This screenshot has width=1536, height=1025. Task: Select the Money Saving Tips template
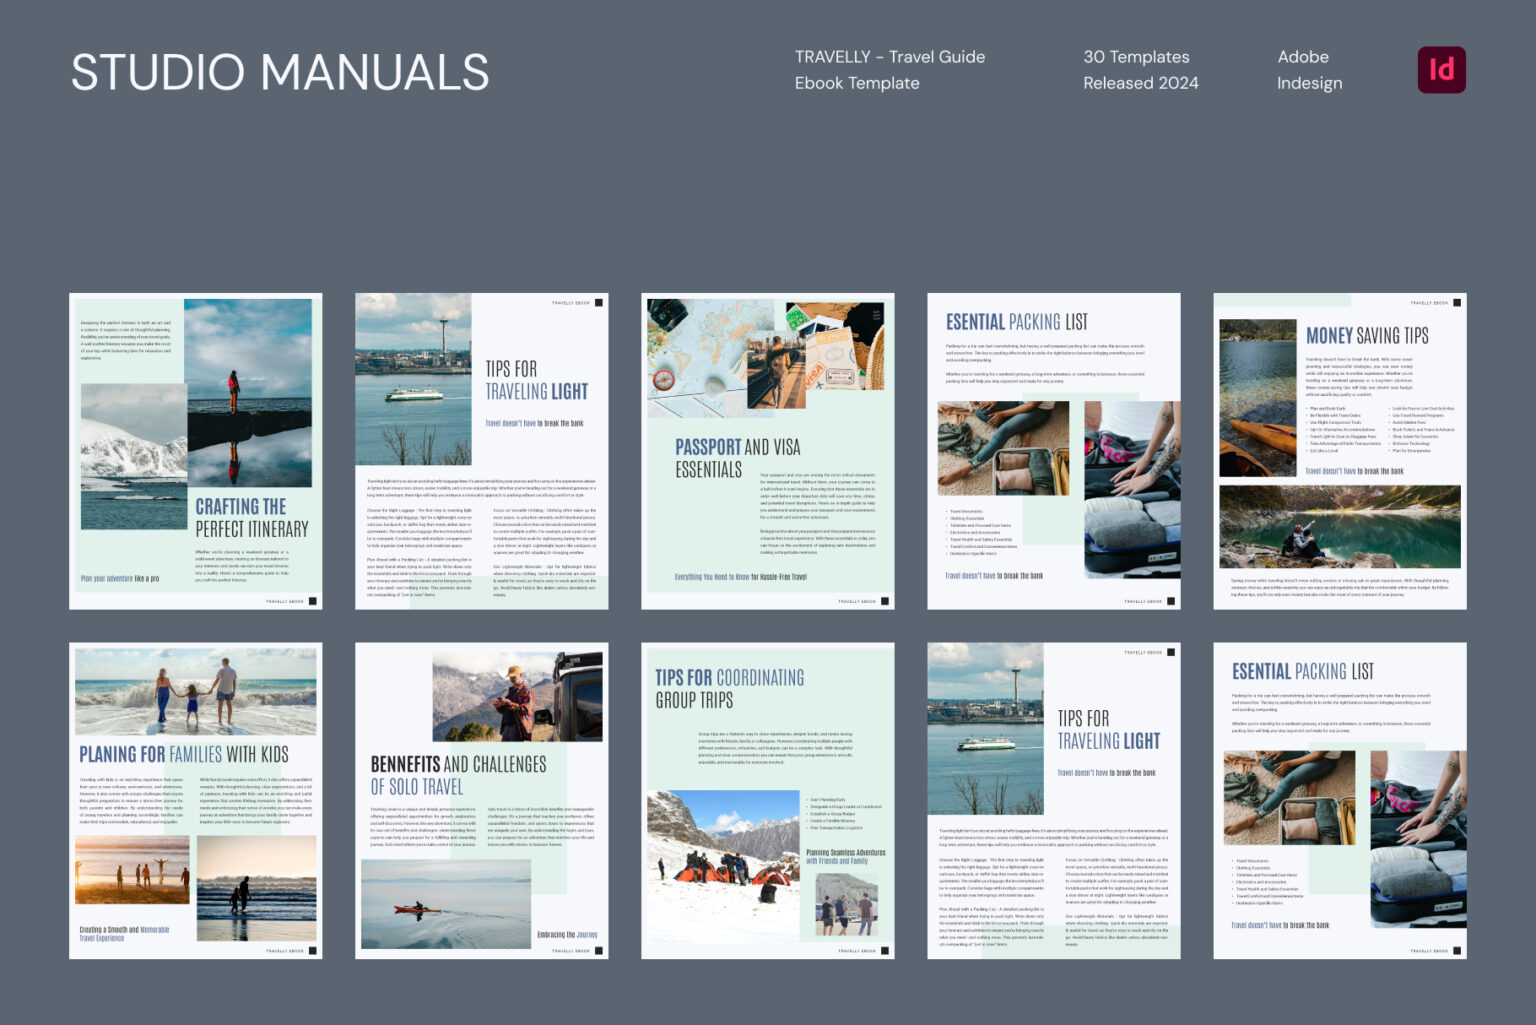point(1338,450)
